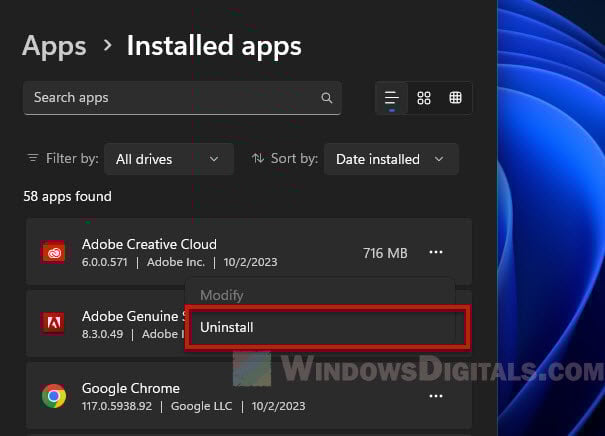Click the Google Chrome app icon
Viewport: 605px width, 436px height.
click(x=54, y=396)
